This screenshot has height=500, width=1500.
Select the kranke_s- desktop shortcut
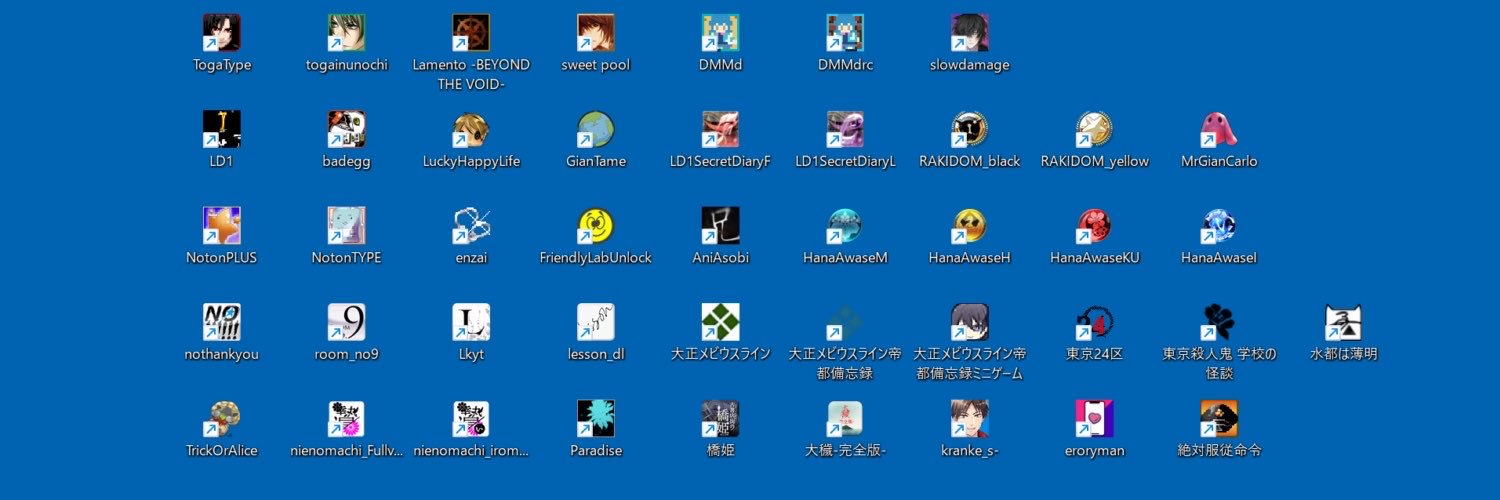970,419
